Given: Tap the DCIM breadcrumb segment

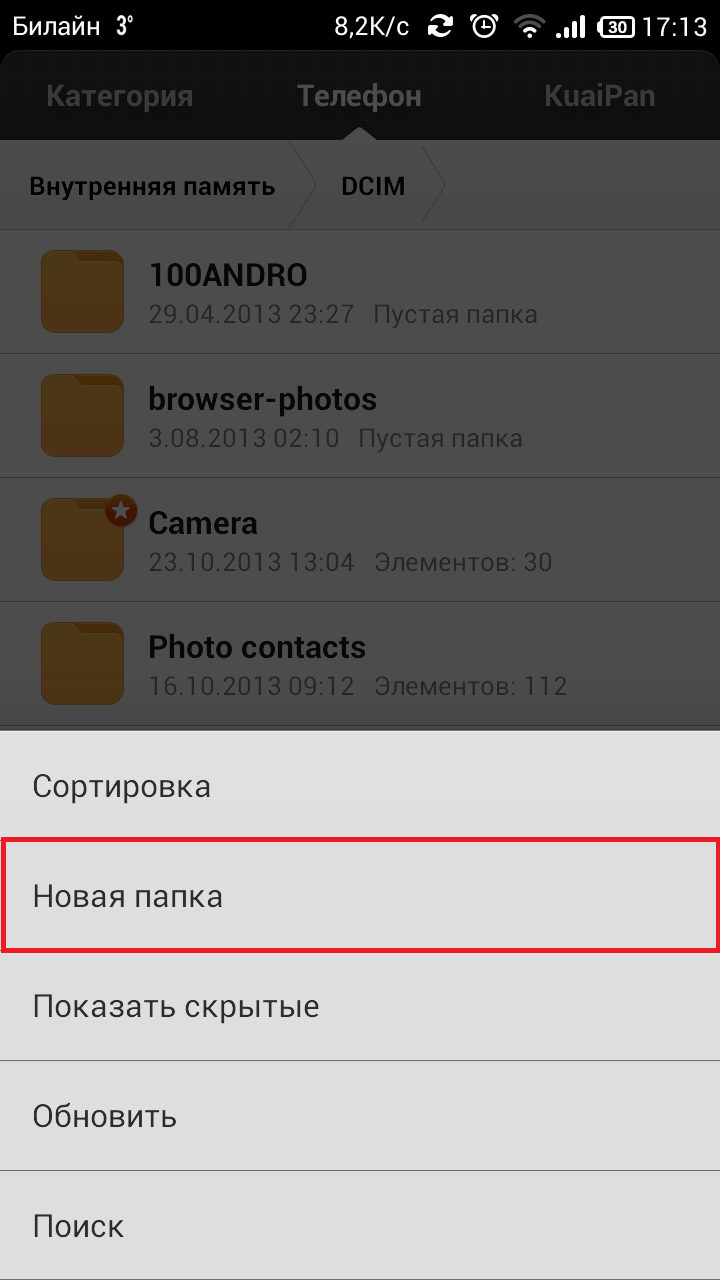Looking at the screenshot, I should (373, 186).
